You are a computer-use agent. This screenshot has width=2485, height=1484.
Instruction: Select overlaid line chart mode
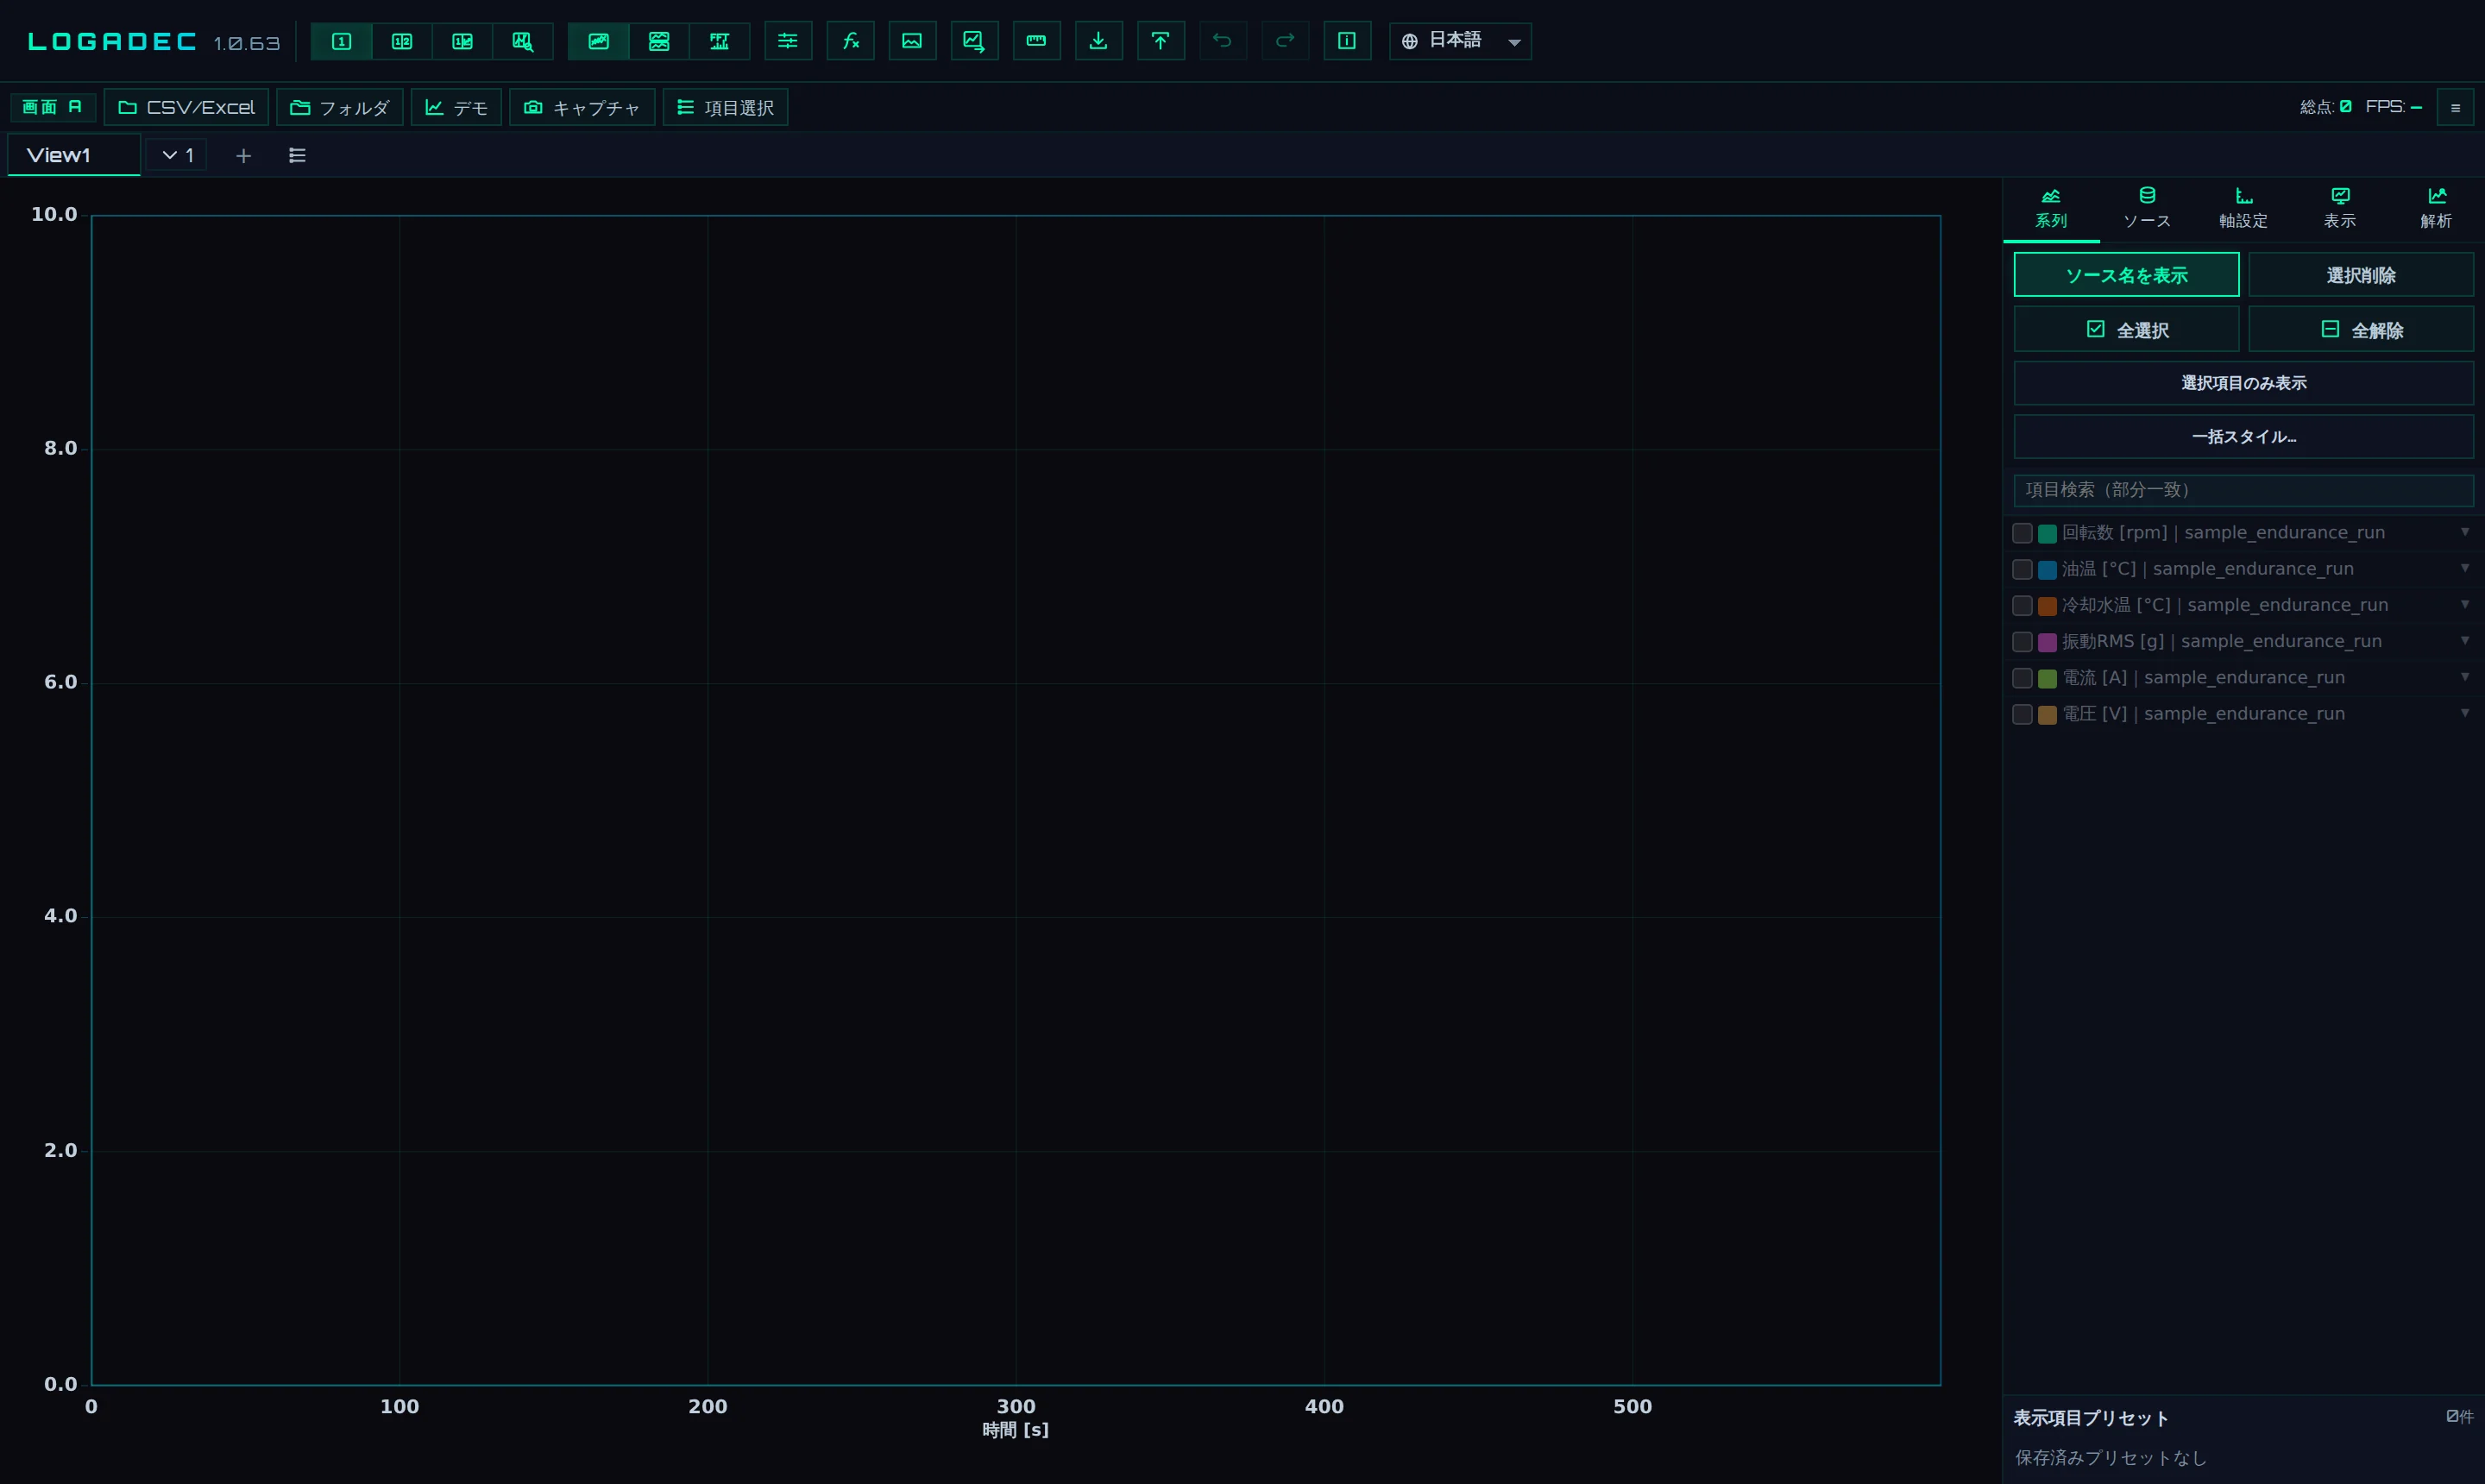pos(598,41)
